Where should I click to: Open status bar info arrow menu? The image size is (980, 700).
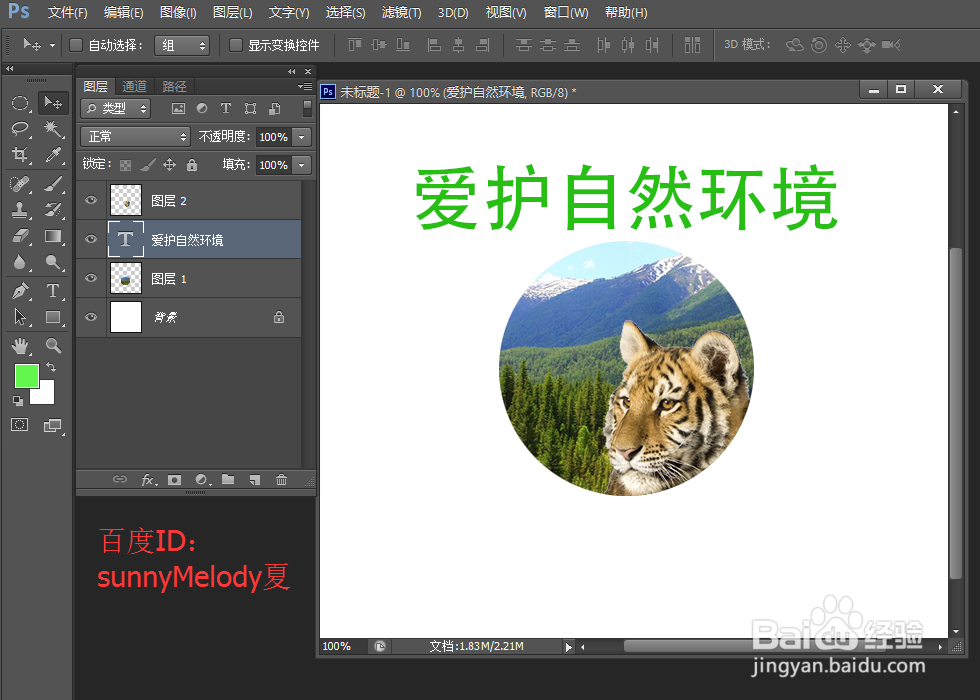[x=568, y=647]
